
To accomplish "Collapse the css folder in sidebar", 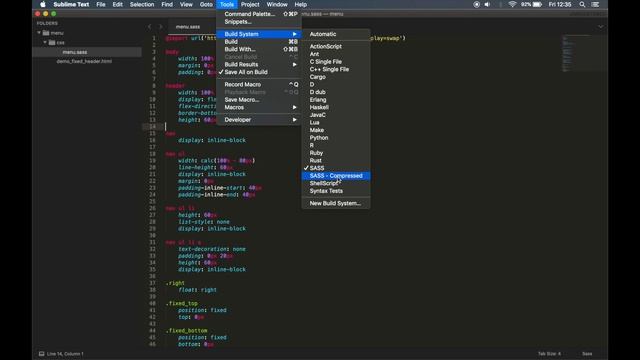I will tap(45, 42).
